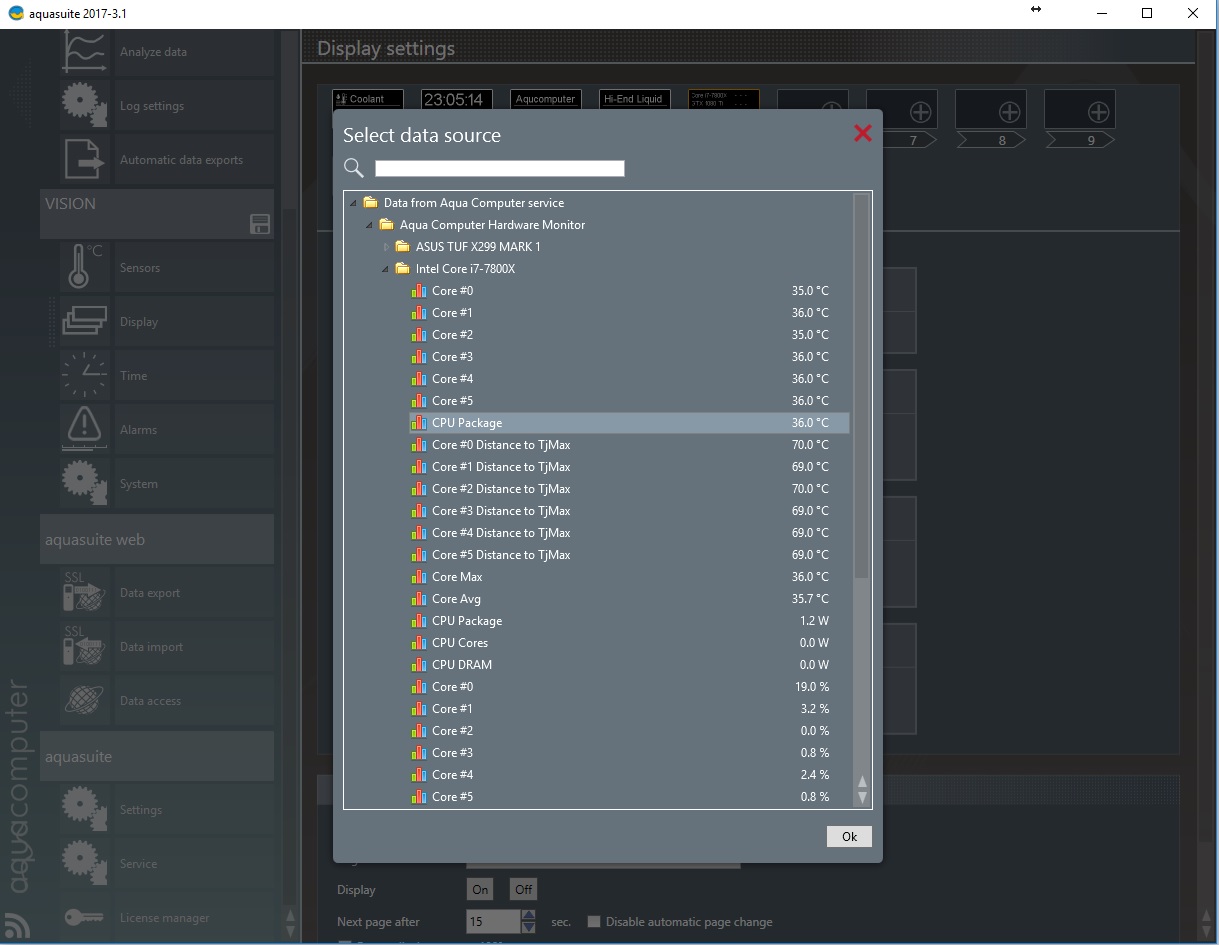
Task: Confirm the selection with the Ok button
Action: click(x=849, y=837)
